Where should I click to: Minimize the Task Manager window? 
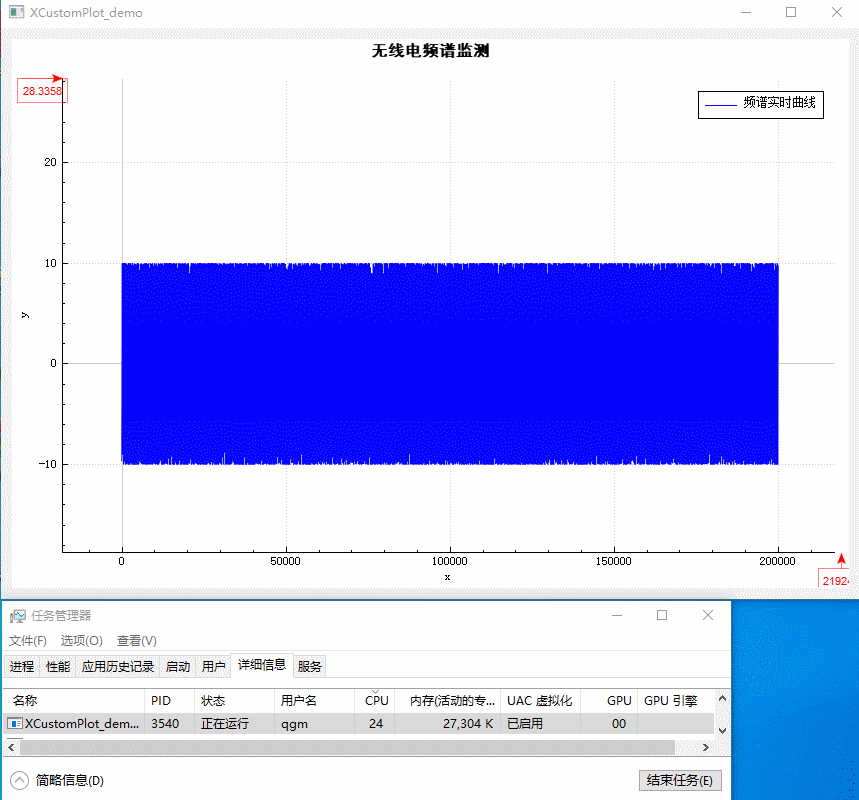pos(617,615)
